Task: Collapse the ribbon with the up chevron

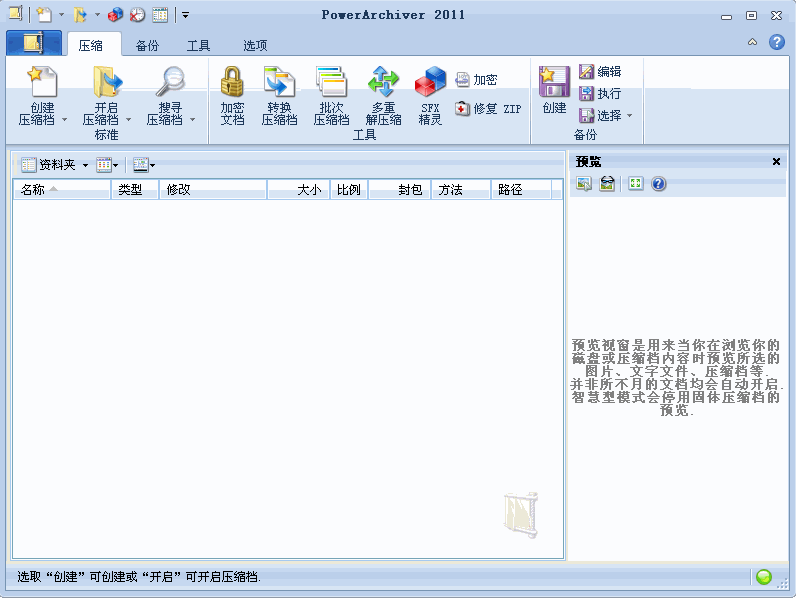Action: pyautogui.click(x=752, y=42)
